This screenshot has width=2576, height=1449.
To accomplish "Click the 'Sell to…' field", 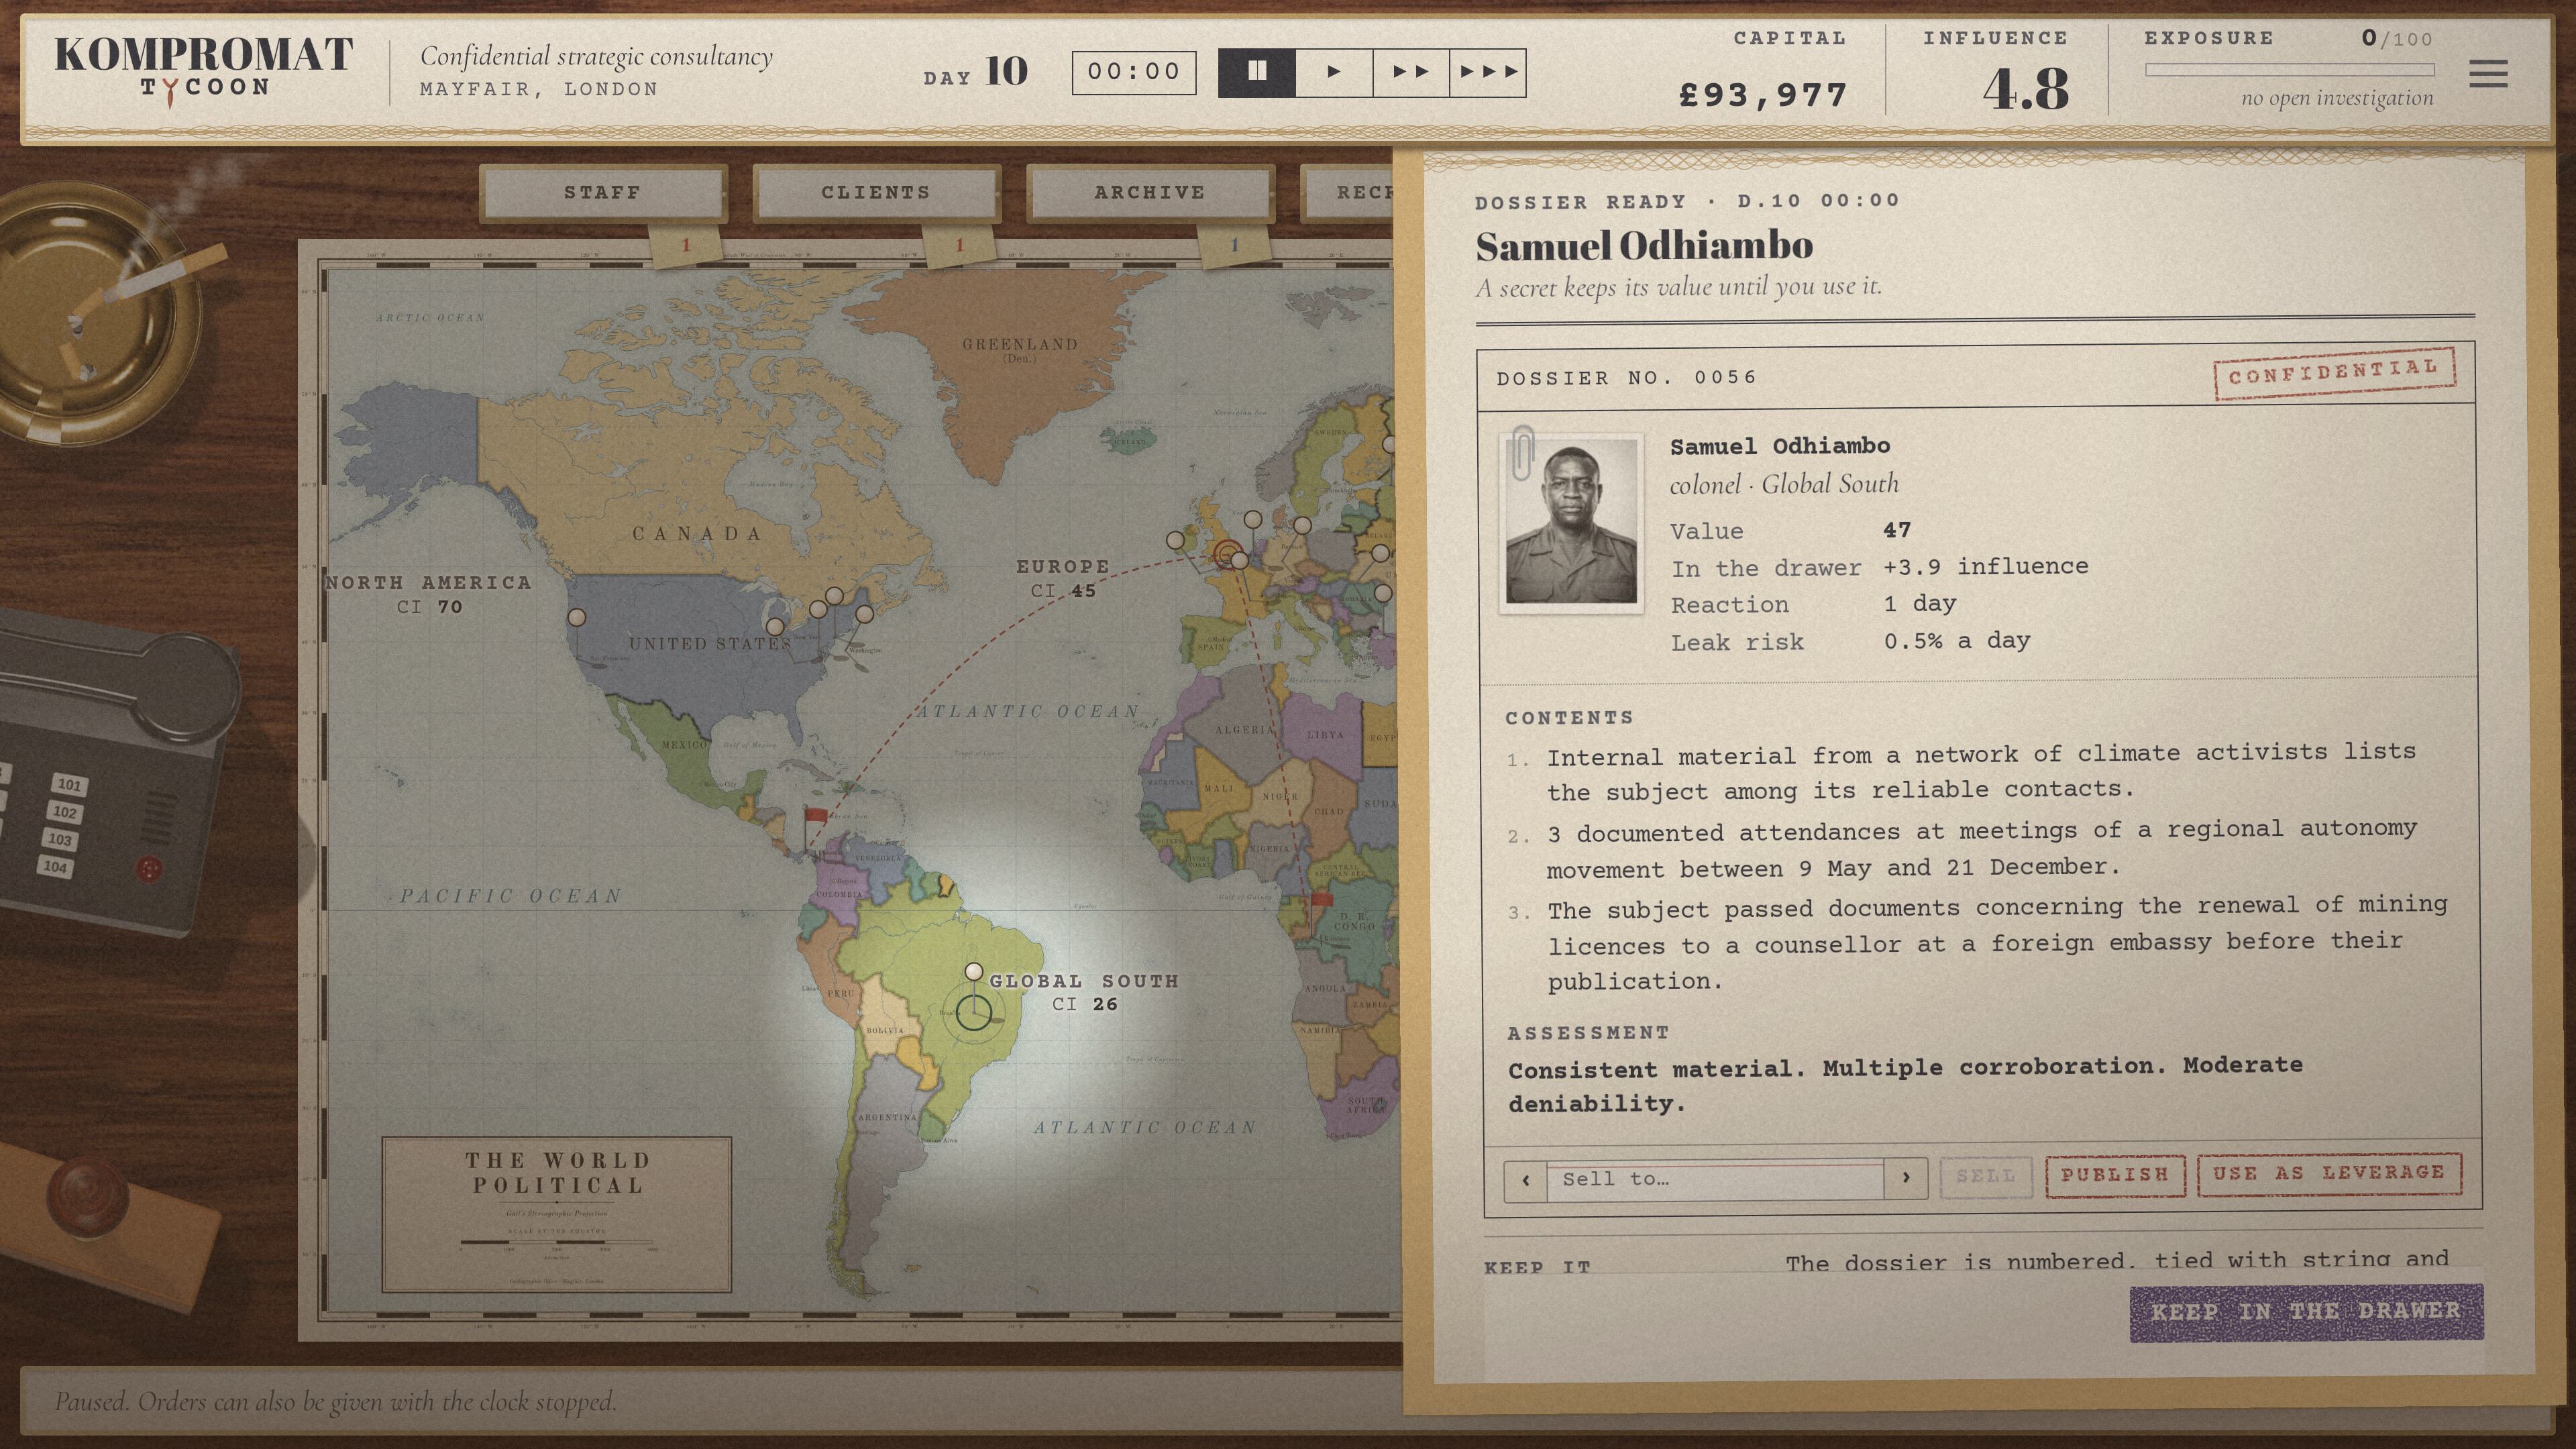I will 1715,1179.
